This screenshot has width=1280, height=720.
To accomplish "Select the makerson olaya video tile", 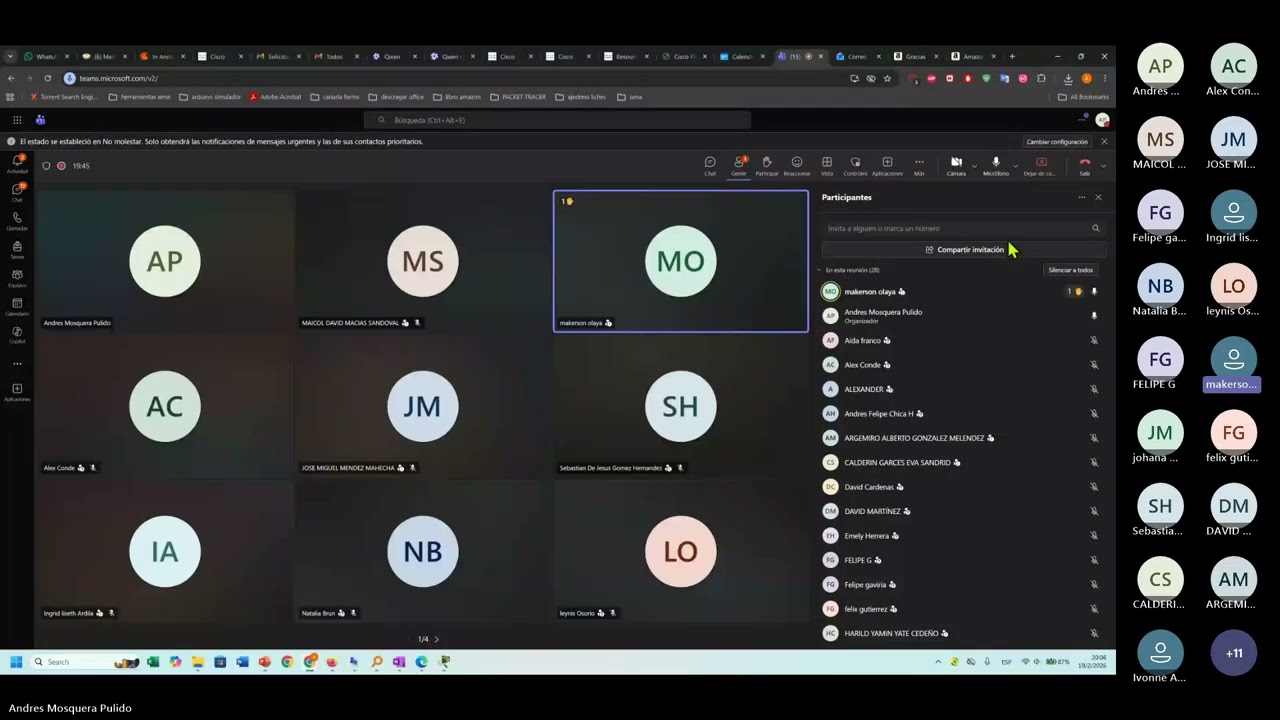I will click(681, 261).
